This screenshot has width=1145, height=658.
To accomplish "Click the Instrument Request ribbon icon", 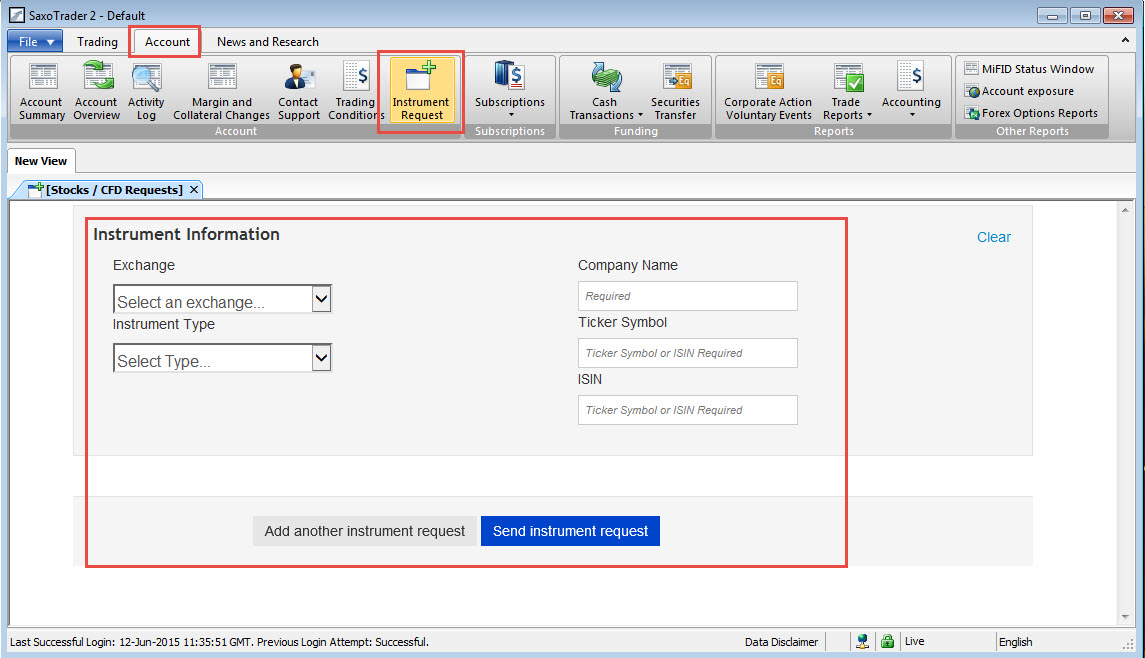I will click(x=421, y=91).
